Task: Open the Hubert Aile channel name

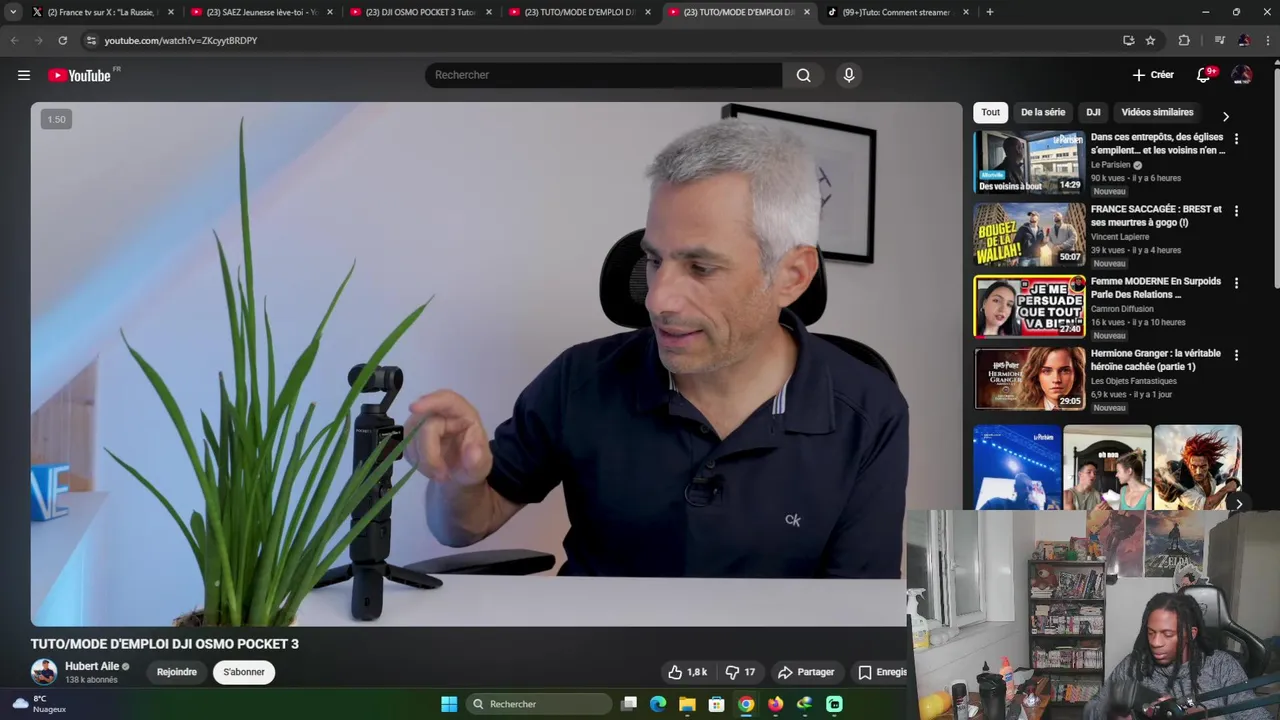Action: pyautogui.click(x=92, y=666)
